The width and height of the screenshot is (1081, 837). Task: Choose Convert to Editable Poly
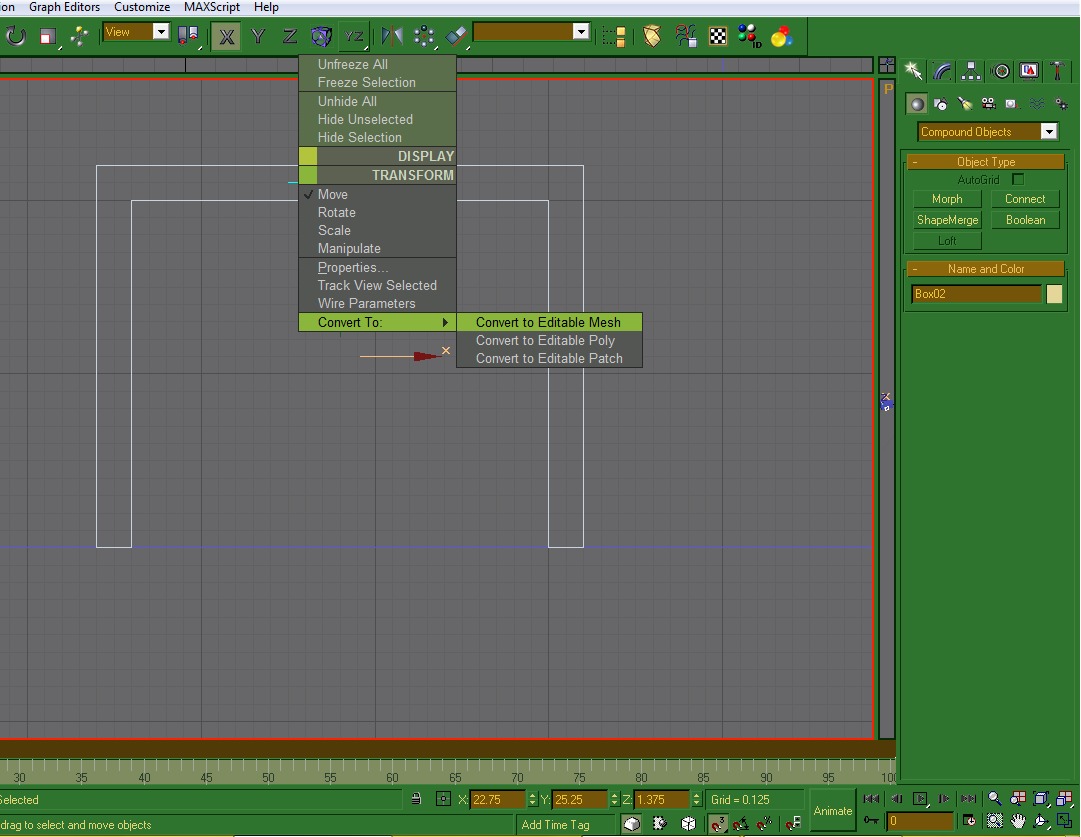[549, 340]
